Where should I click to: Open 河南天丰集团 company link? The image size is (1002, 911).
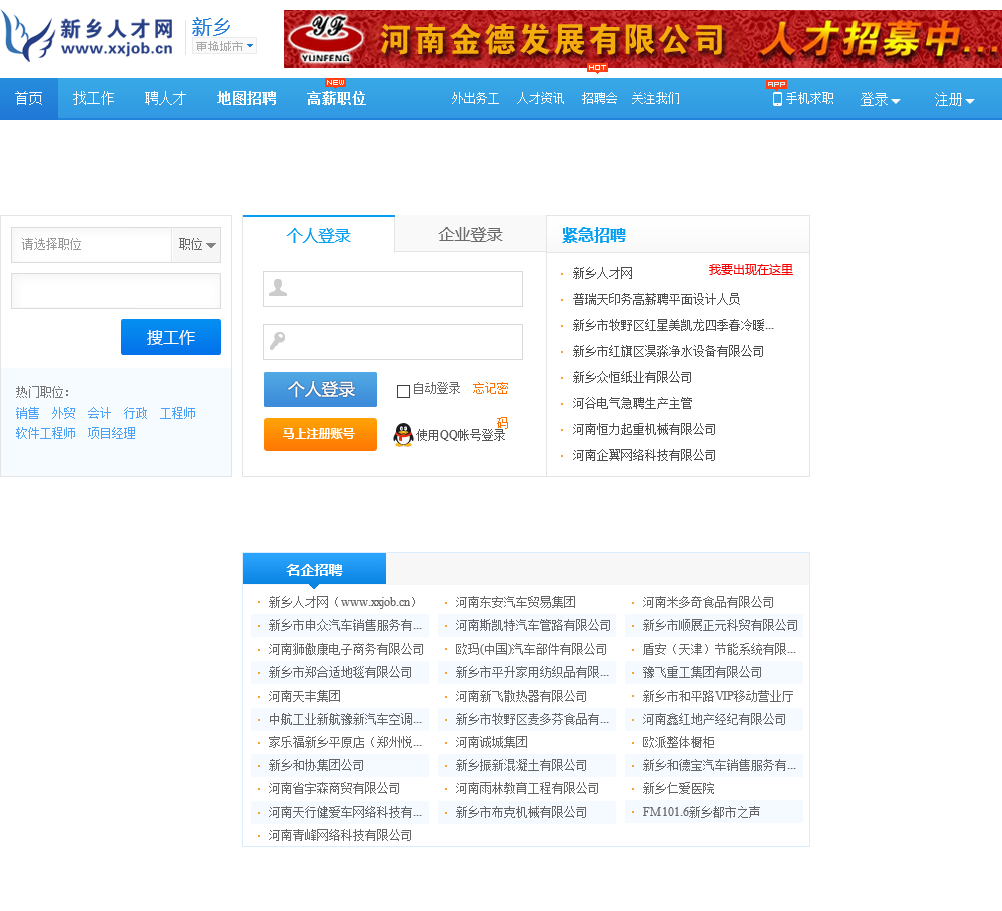pos(304,696)
